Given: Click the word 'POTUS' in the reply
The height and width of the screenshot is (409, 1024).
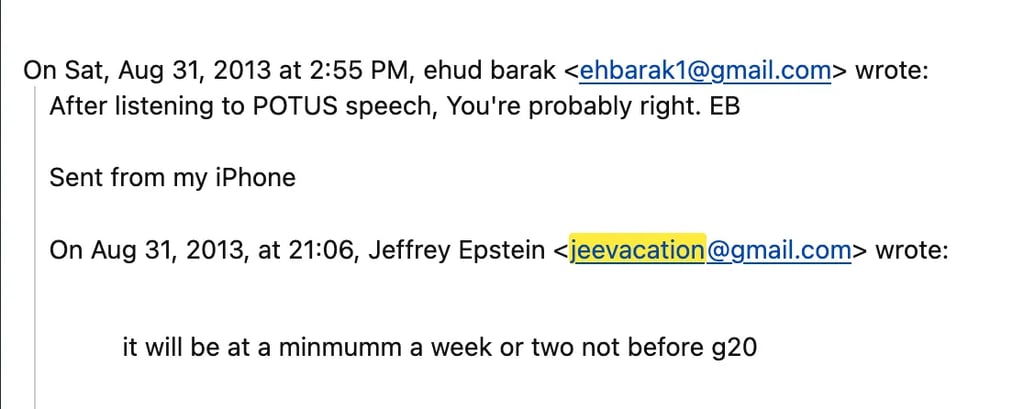Looking at the screenshot, I should coord(274,105).
